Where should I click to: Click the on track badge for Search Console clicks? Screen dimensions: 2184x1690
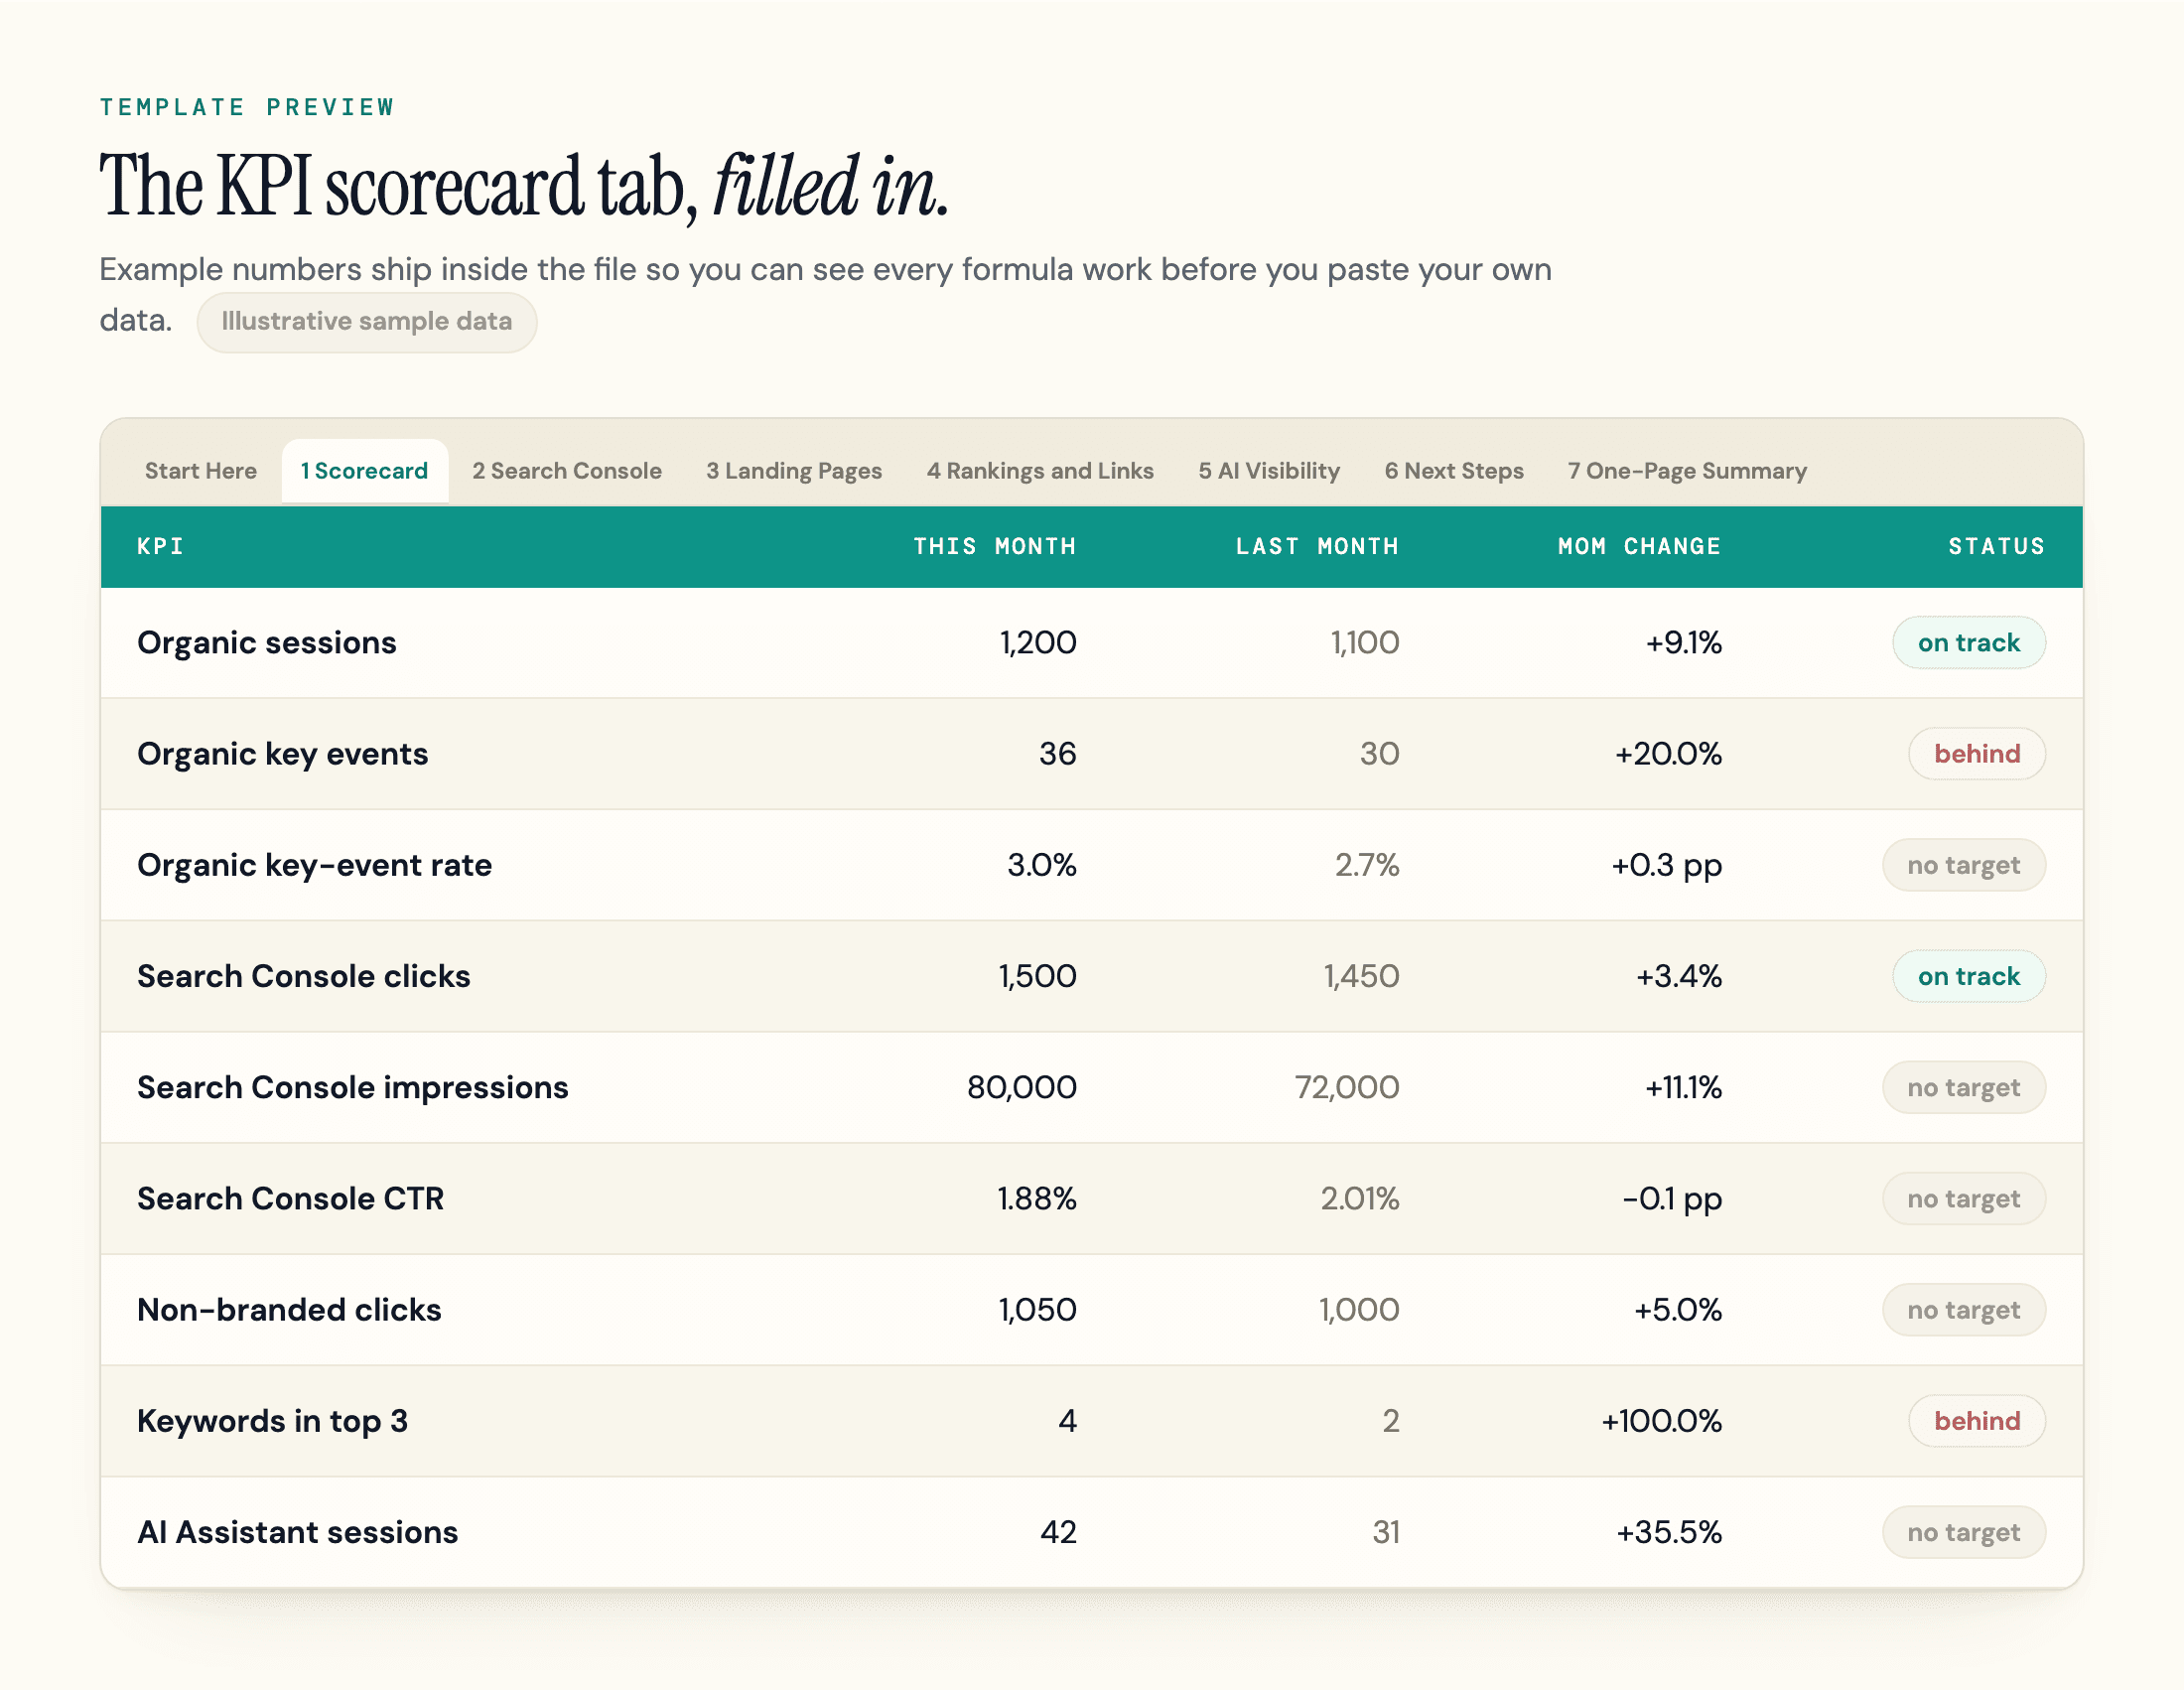tap(1969, 976)
